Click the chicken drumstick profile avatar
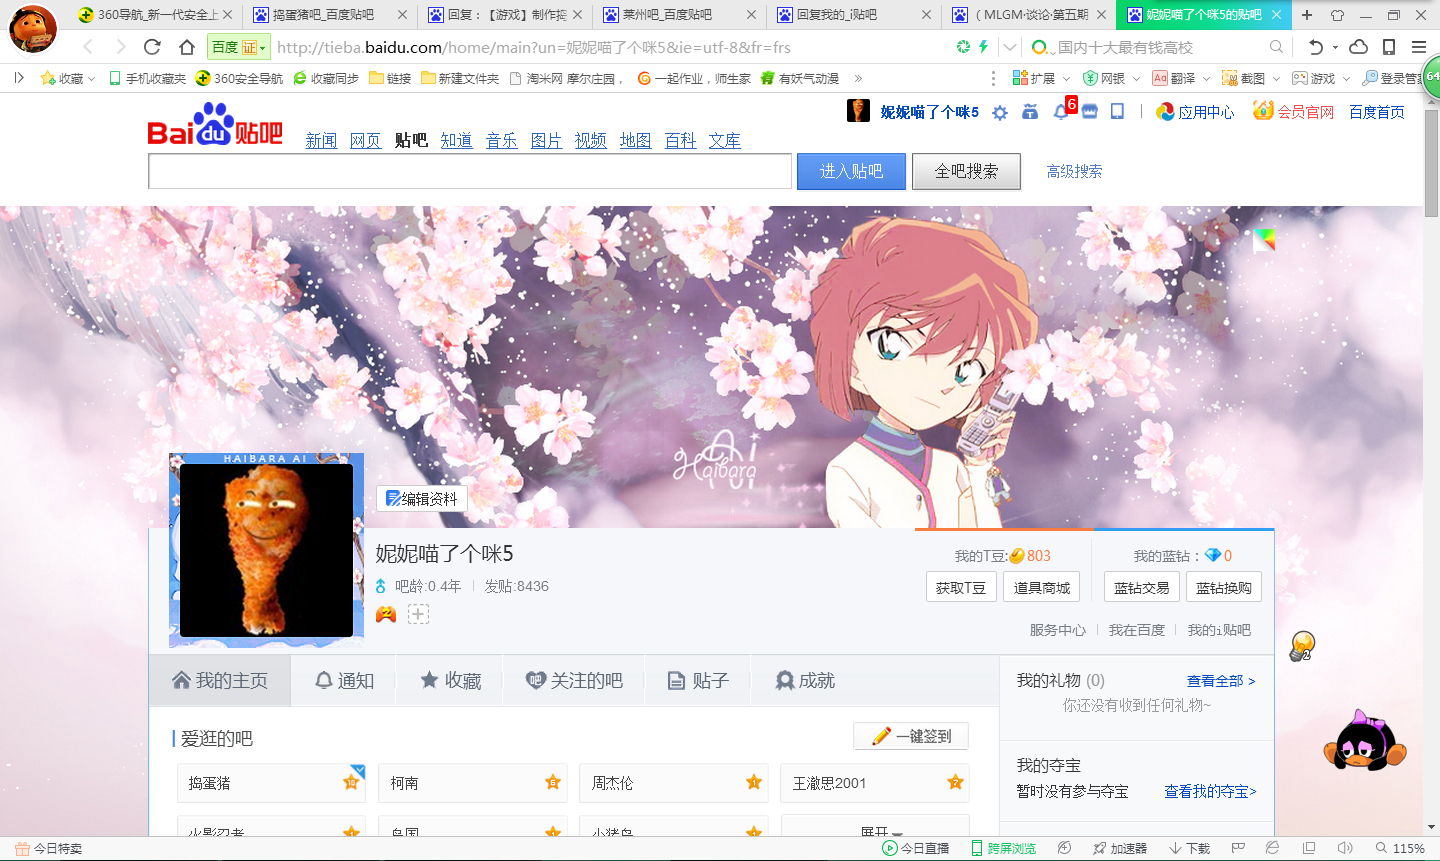This screenshot has height=861, width=1440. click(x=266, y=550)
